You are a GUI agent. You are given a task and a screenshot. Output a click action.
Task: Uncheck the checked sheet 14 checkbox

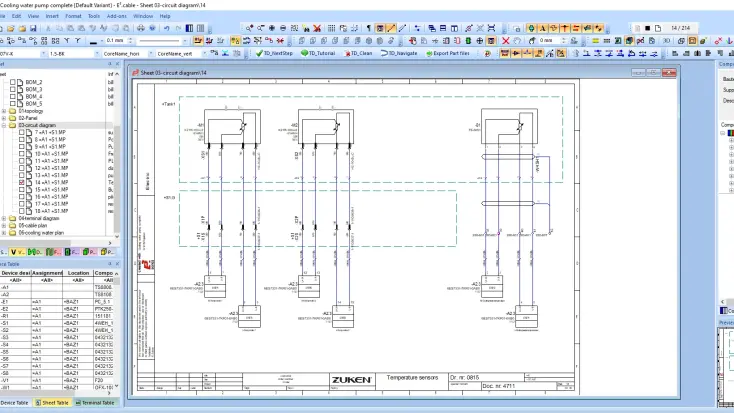pyautogui.click(x=23, y=182)
